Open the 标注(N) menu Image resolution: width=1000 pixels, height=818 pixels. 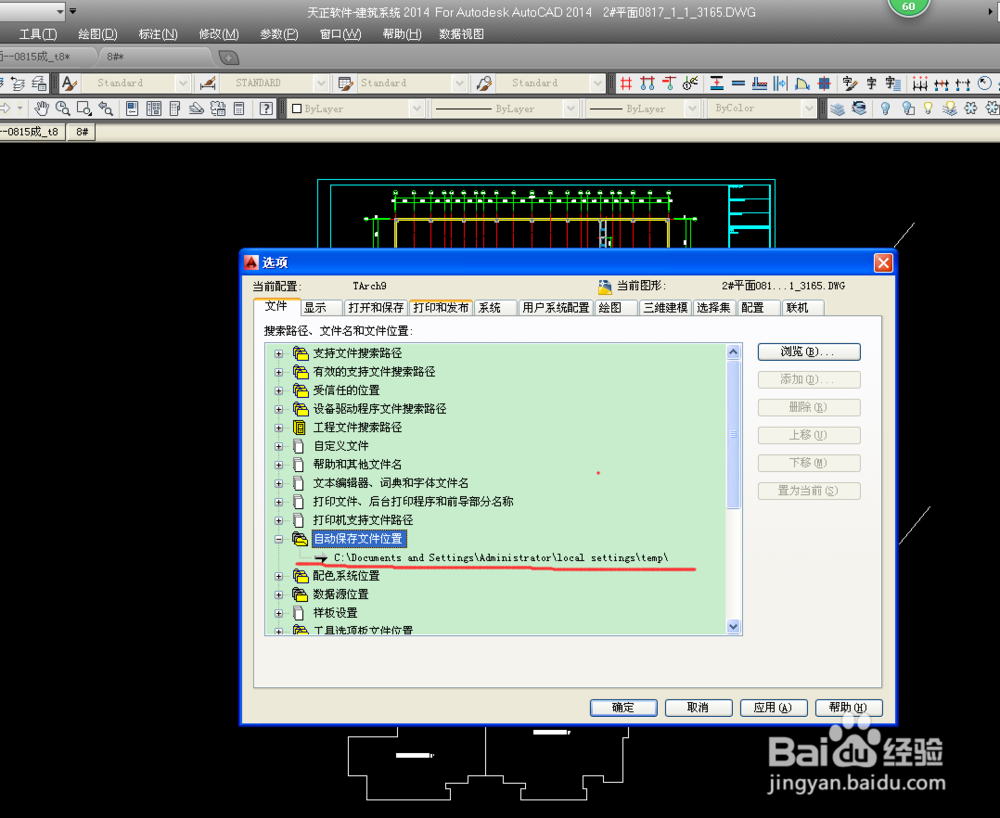[158, 34]
